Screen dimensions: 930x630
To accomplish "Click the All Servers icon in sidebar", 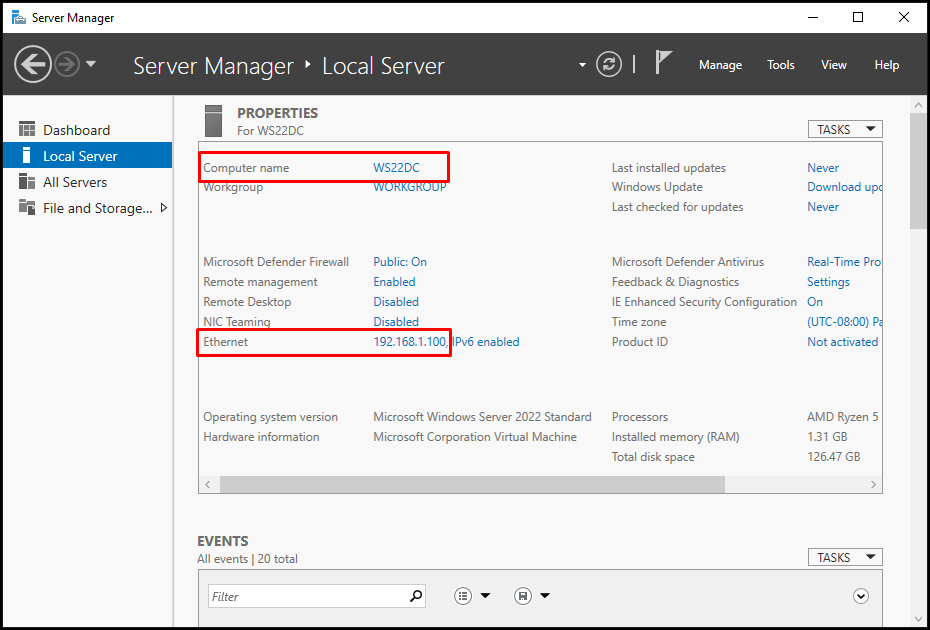I will 27,182.
